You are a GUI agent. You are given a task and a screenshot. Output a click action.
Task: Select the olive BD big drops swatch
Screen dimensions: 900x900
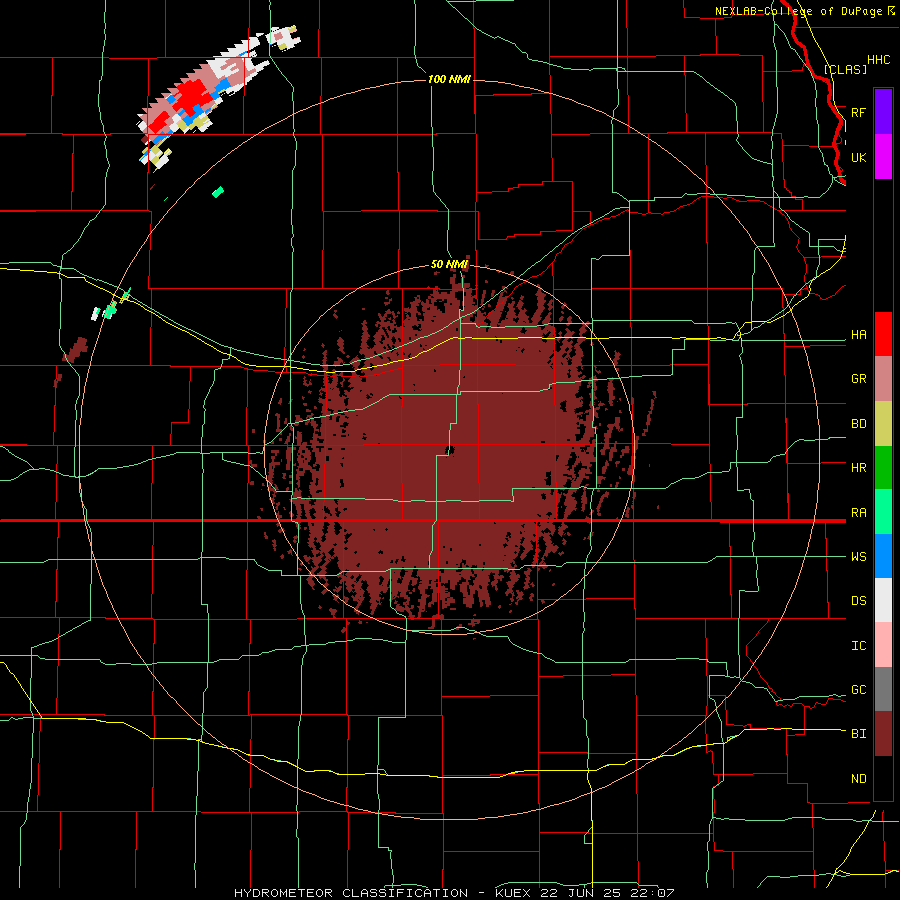(883, 424)
